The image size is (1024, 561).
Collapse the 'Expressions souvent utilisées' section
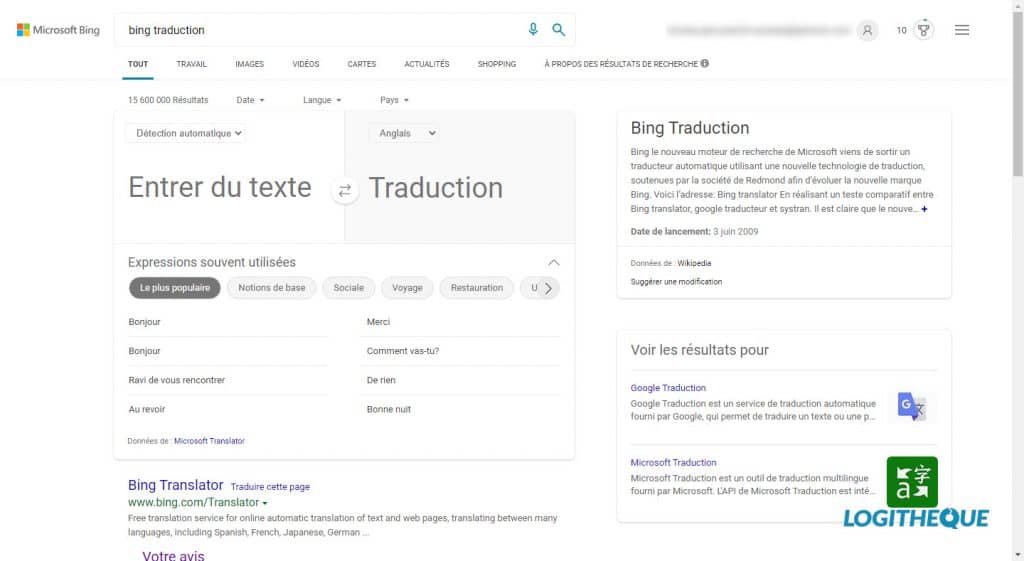click(x=554, y=262)
